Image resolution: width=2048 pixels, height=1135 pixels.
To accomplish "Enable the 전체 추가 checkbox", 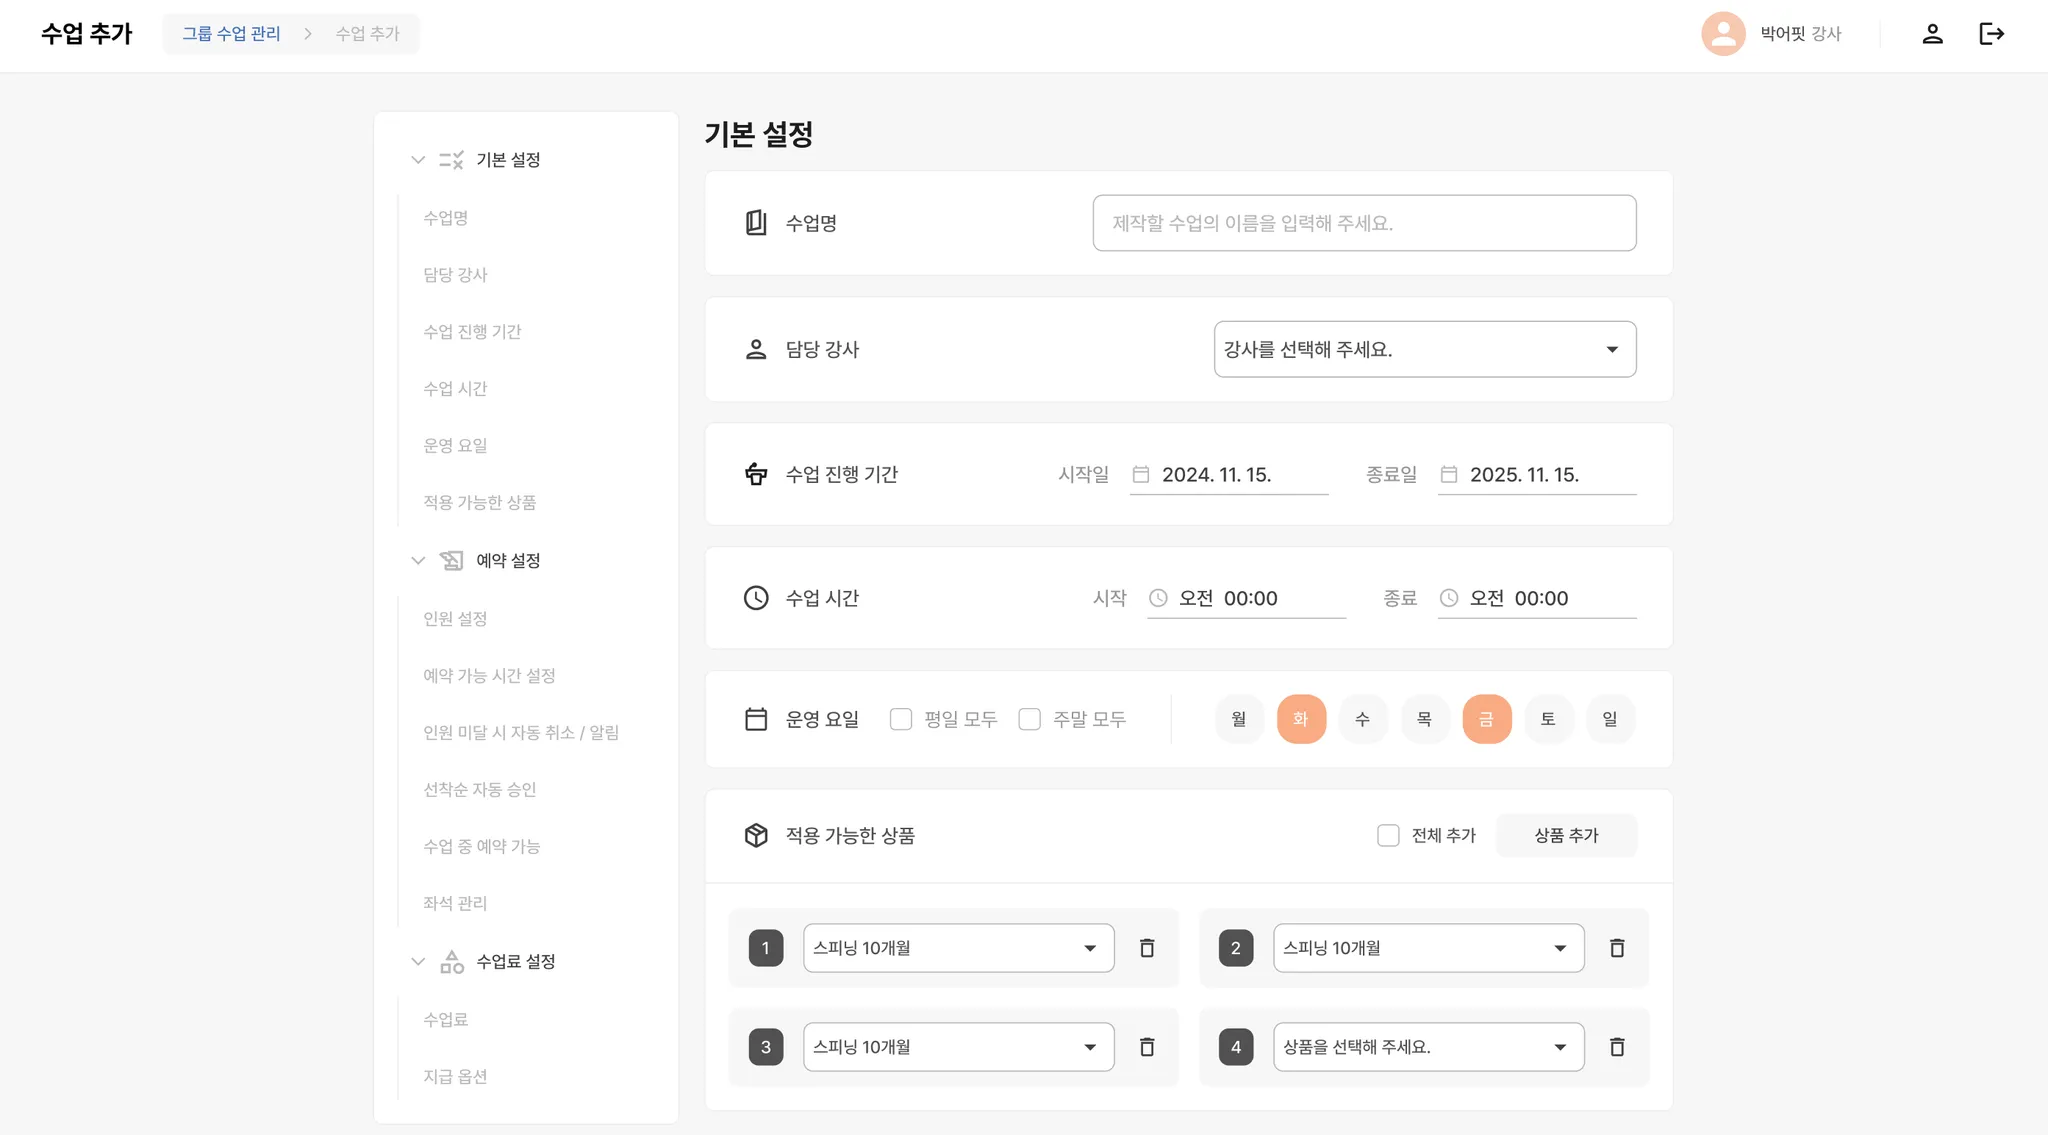I will [x=1388, y=835].
